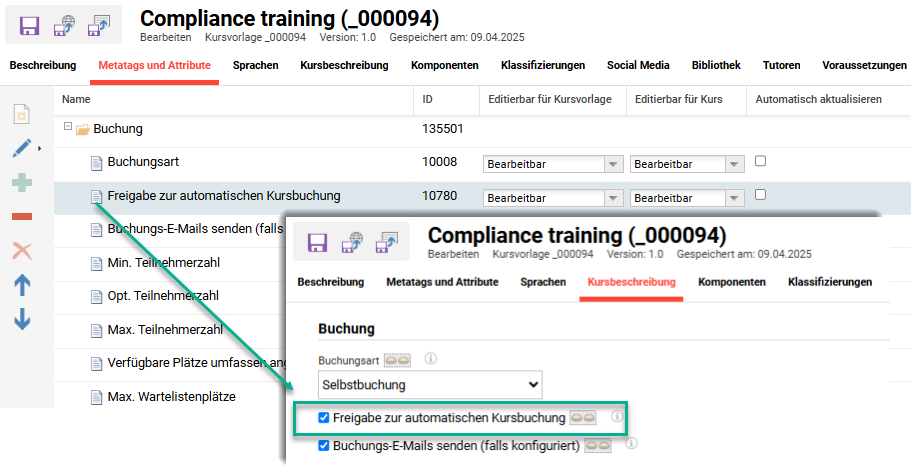
Task: Click the save and publish globe icon
Action: click(x=64, y=25)
